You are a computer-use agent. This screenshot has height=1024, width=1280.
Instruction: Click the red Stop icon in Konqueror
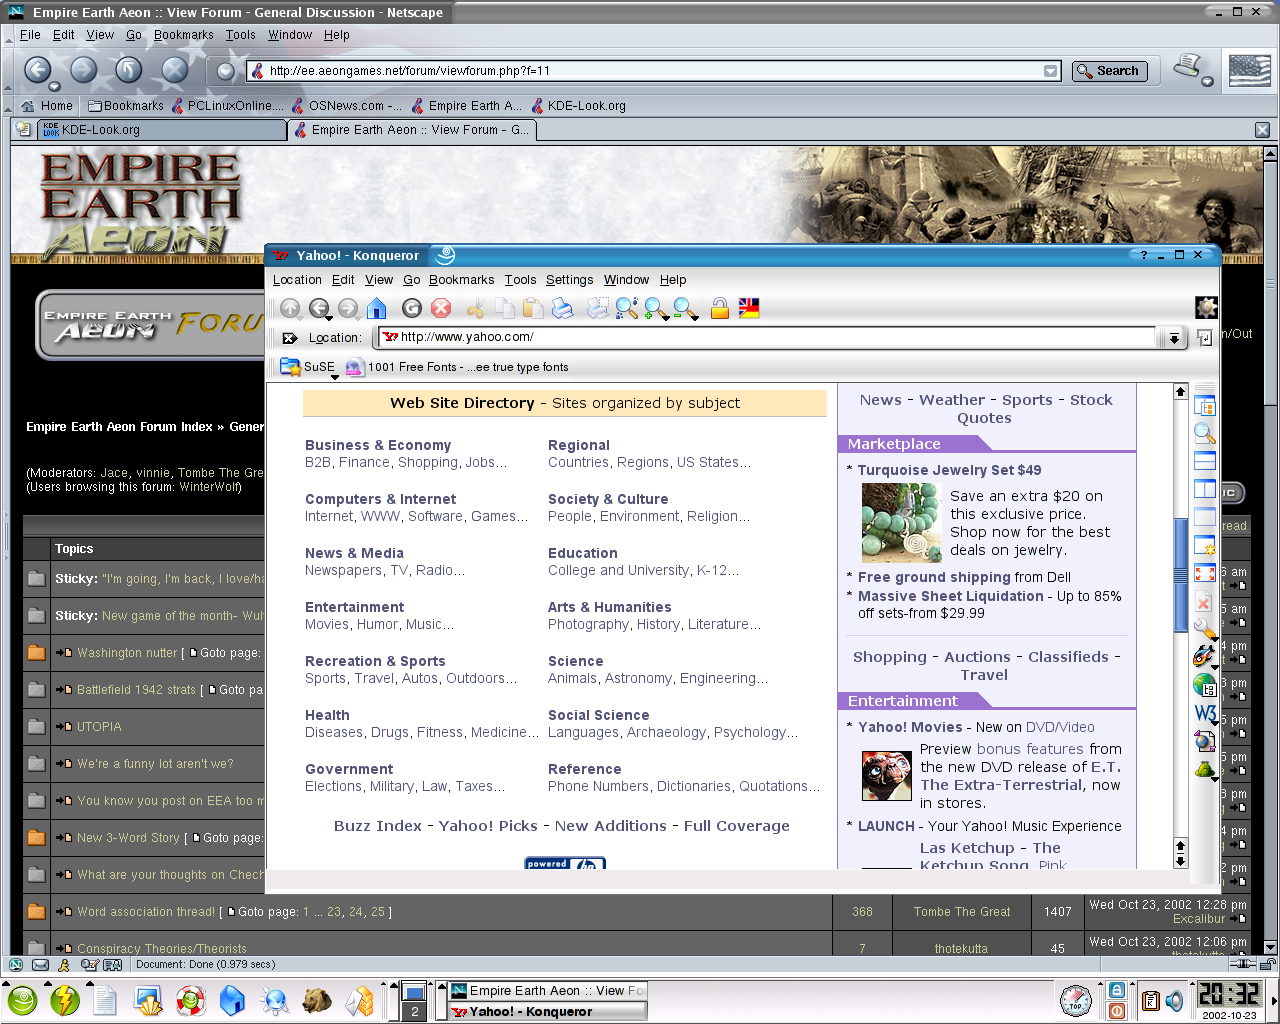coord(441,309)
